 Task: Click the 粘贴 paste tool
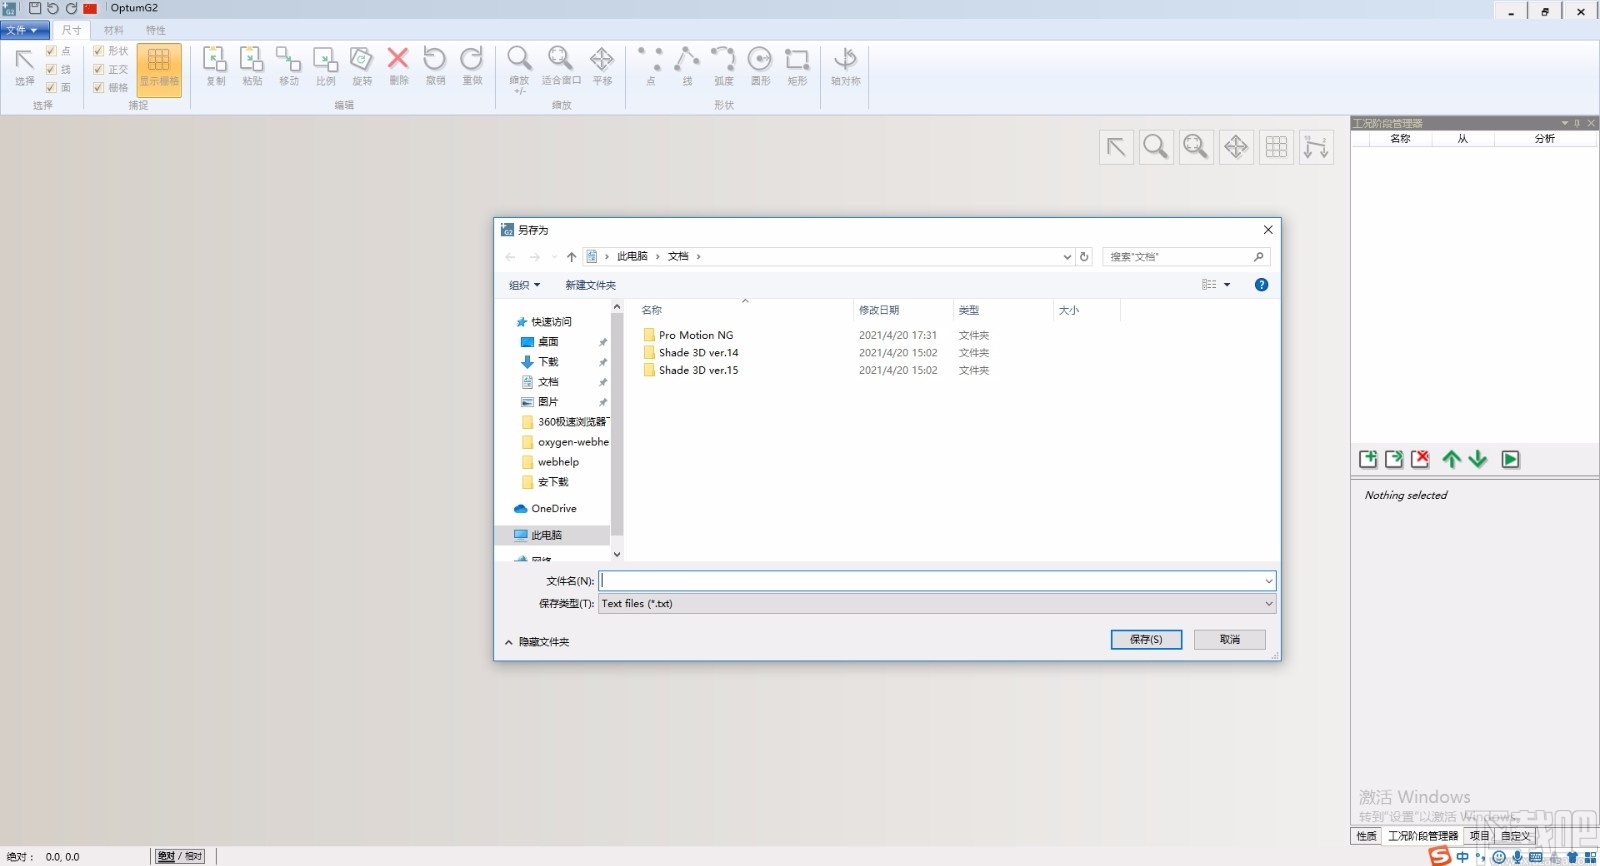click(x=252, y=67)
